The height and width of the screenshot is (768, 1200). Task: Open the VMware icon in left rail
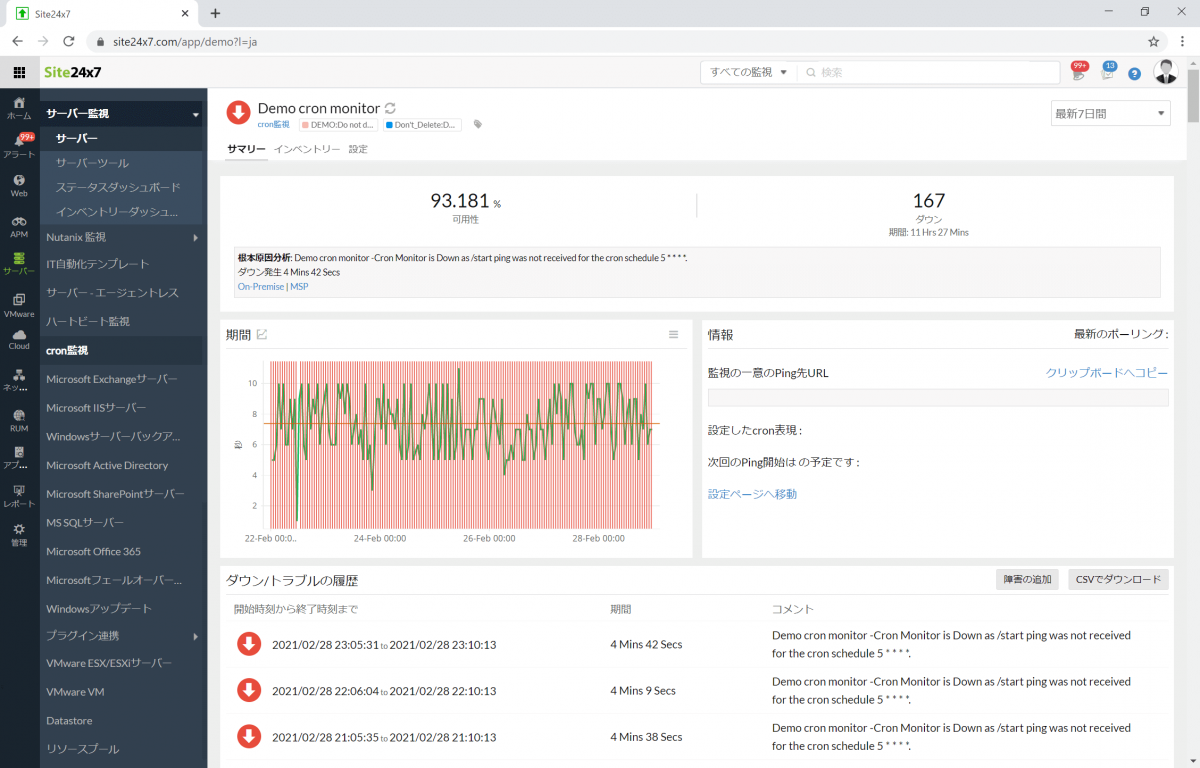pyautogui.click(x=19, y=305)
